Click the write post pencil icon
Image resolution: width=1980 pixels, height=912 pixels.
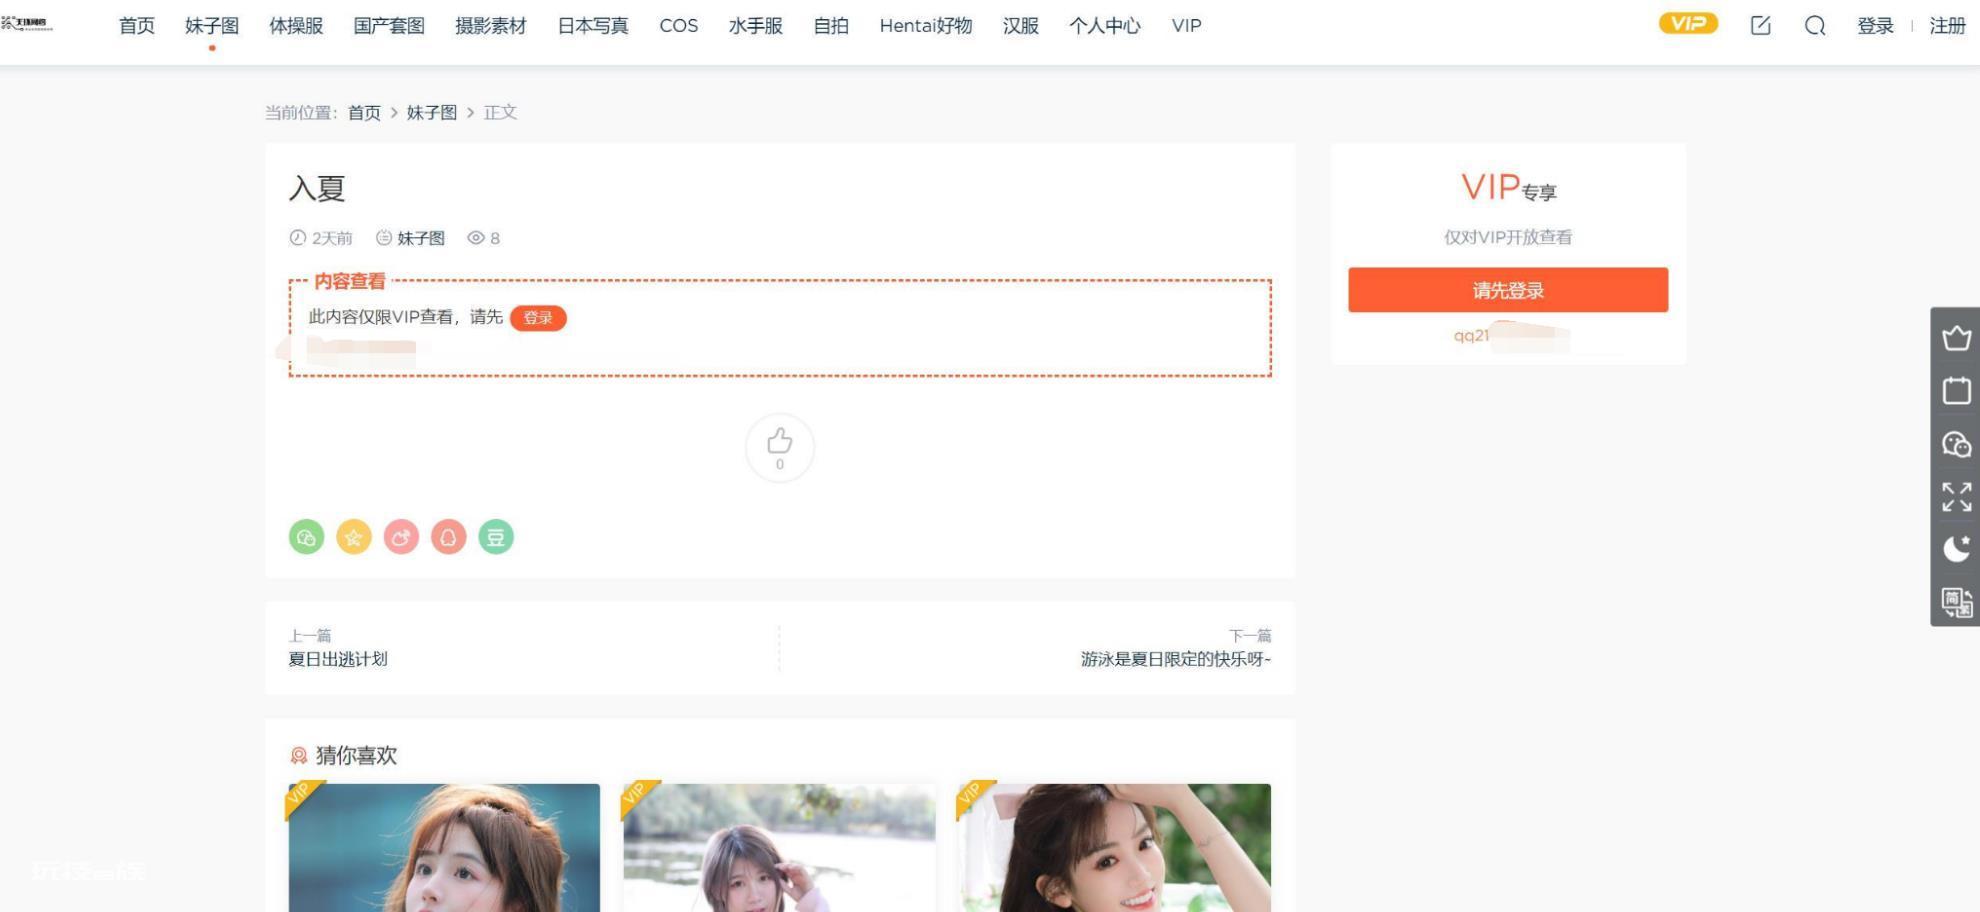1761,26
